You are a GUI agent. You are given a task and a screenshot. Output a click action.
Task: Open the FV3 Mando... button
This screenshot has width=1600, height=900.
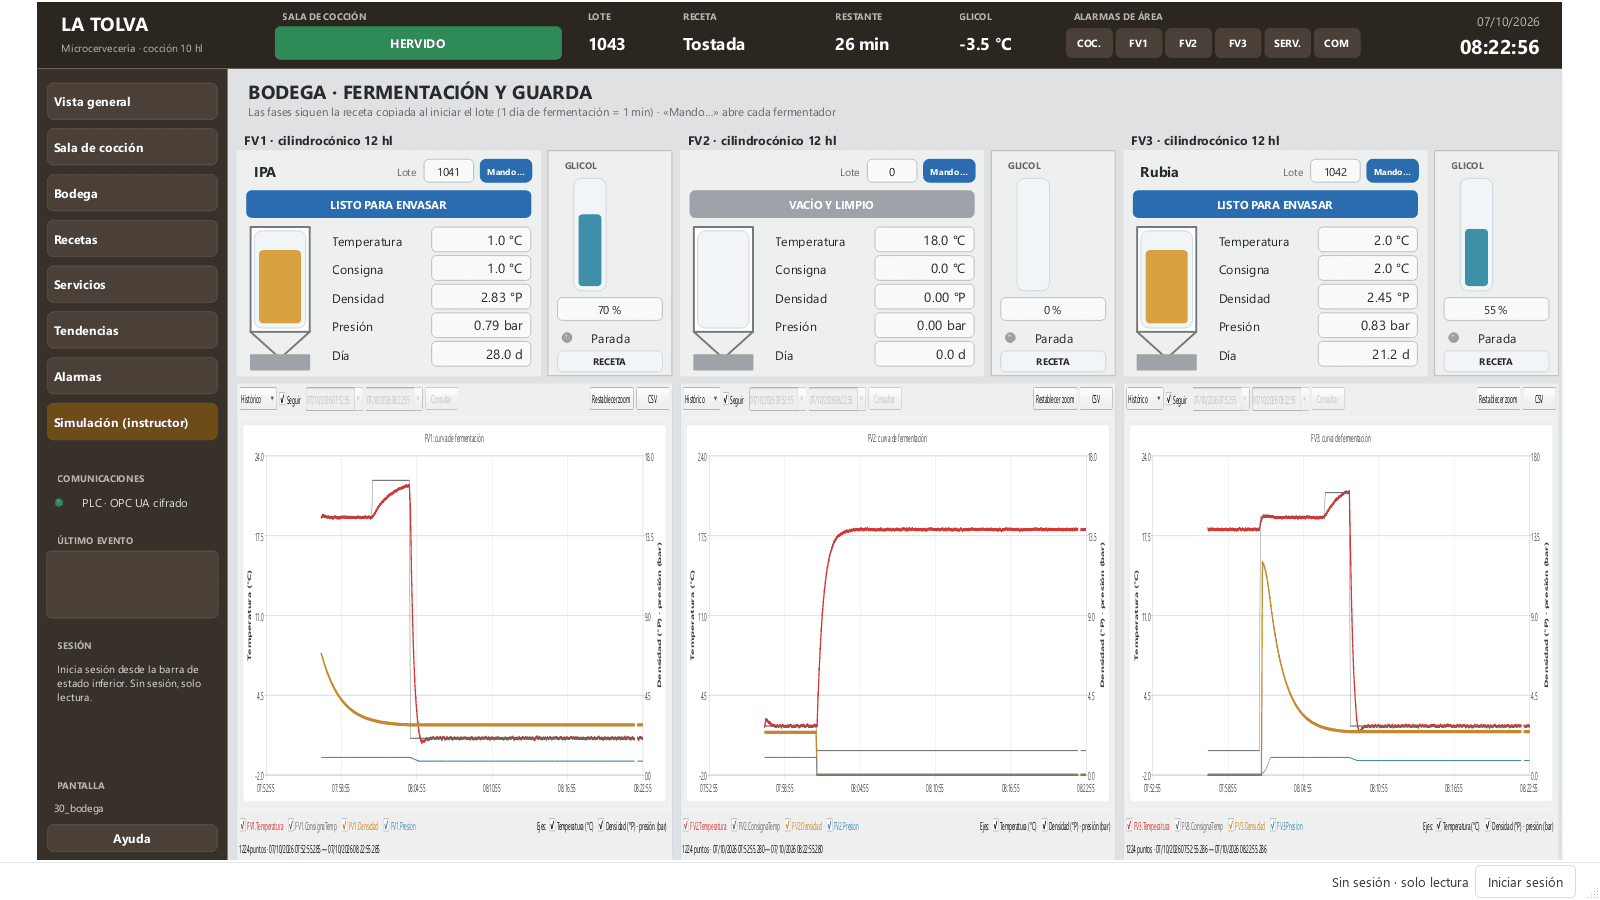[x=1392, y=171]
